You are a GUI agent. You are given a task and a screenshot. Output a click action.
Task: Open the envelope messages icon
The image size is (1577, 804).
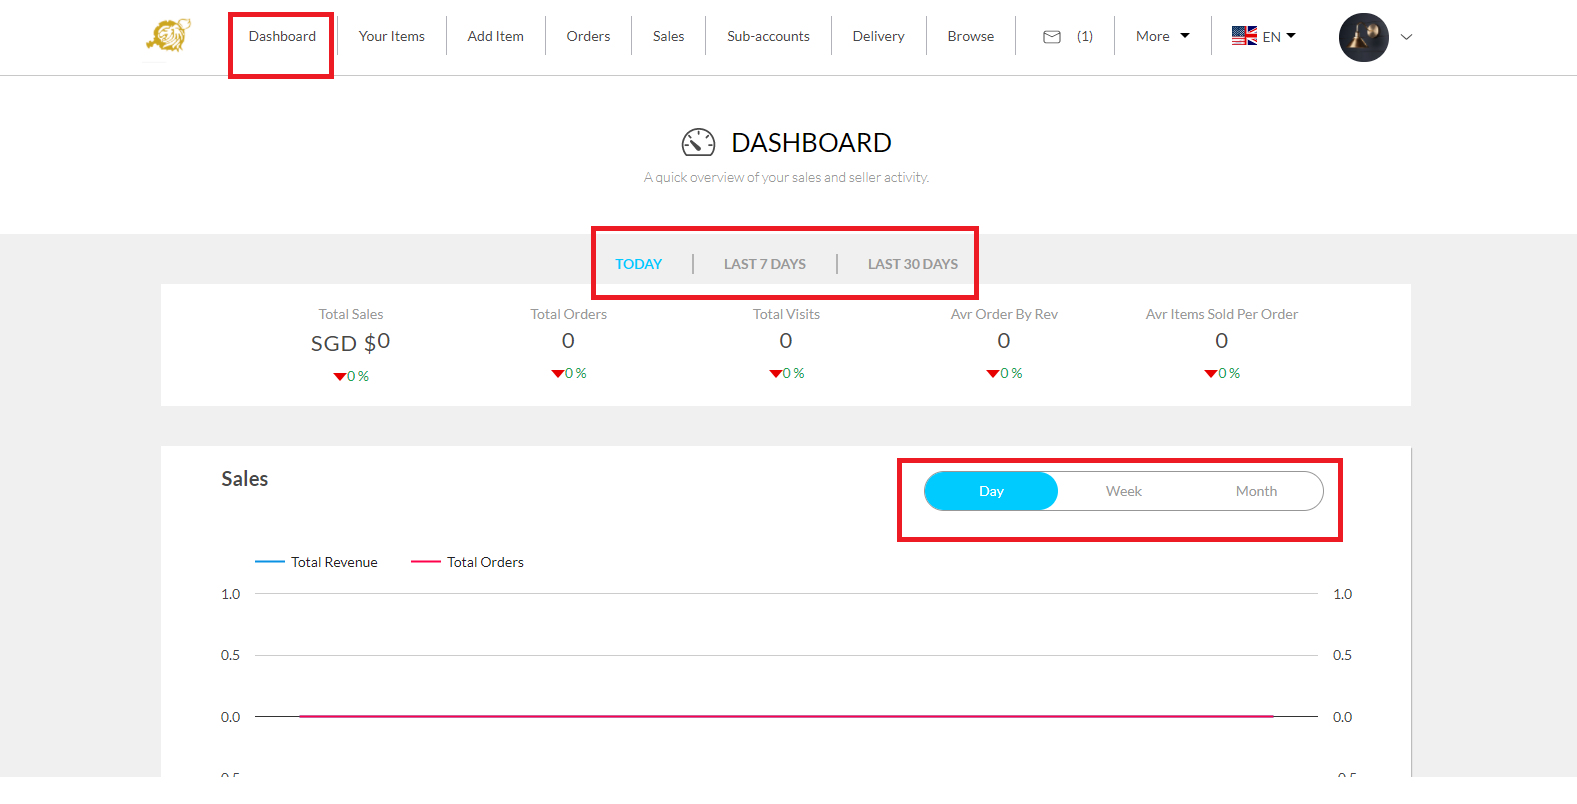pyautogui.click(x=1052, y=37)
